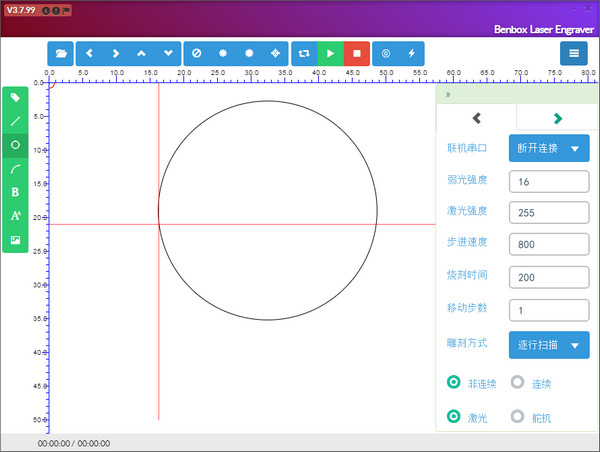Switch to the left arrow panel tab

point(477,118)
